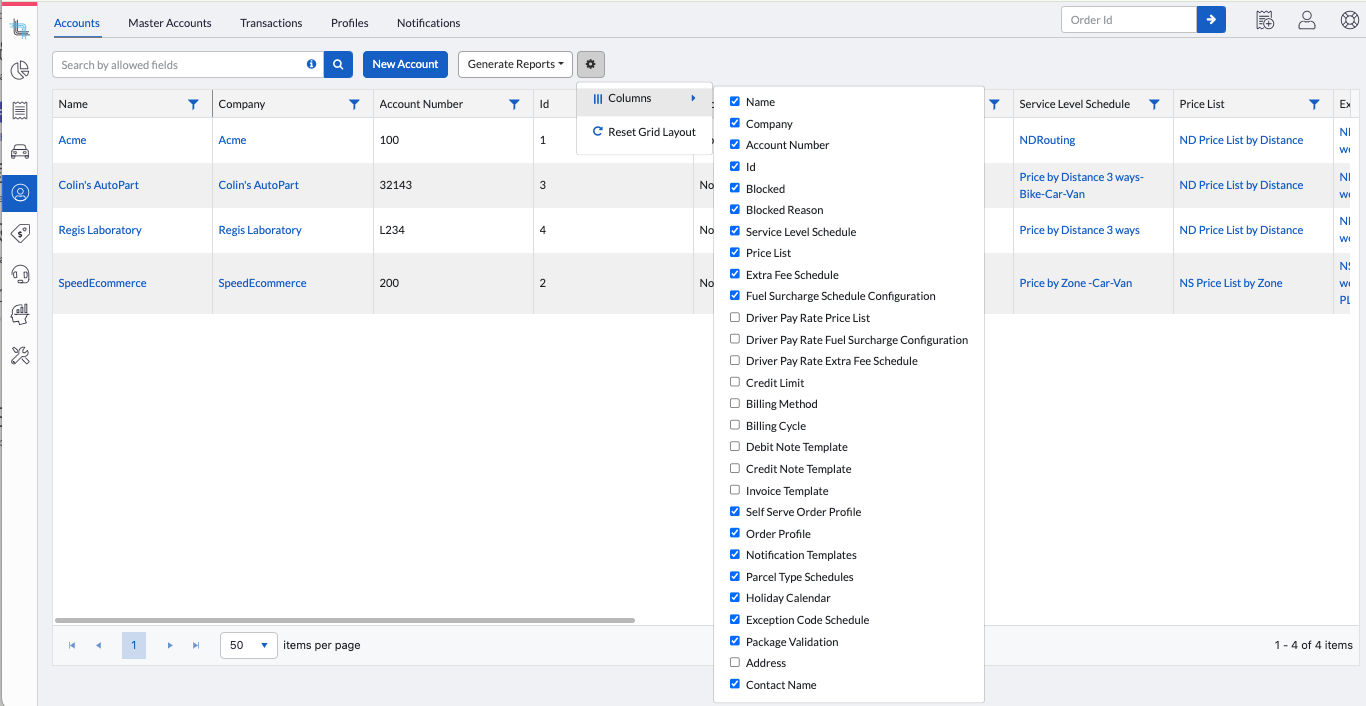Click the search magnifier button
The image size is (1366, 706).
tap(338, 64)
